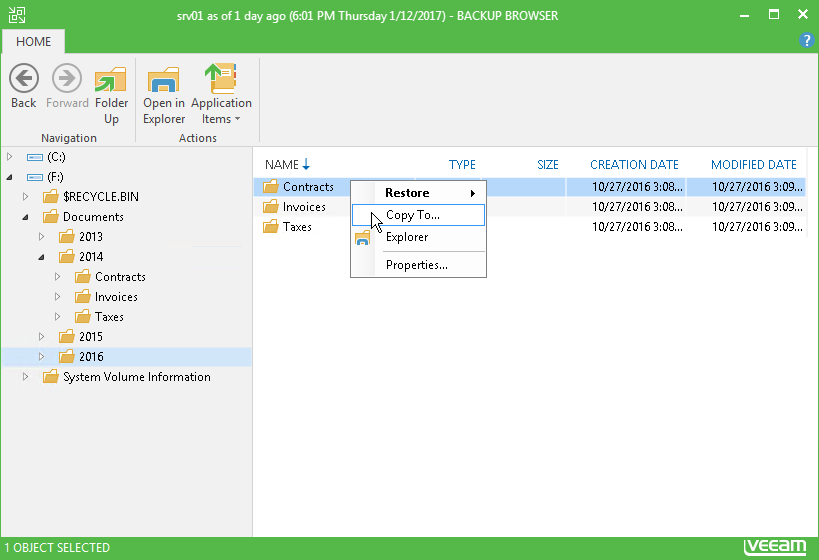Select the (C:) drive in tree
This screenshot has width=819, height=560.
(56, 157)
